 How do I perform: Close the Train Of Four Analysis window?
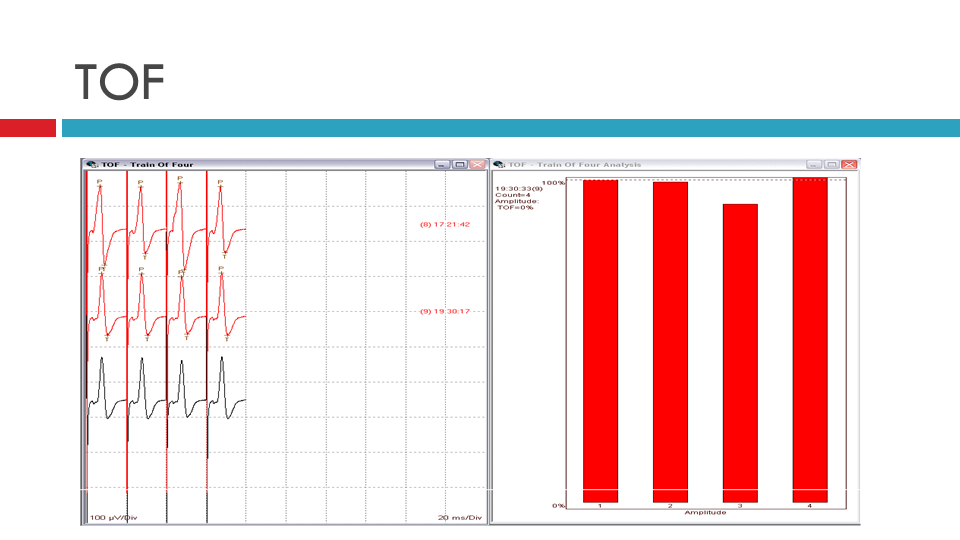[849, 165]
